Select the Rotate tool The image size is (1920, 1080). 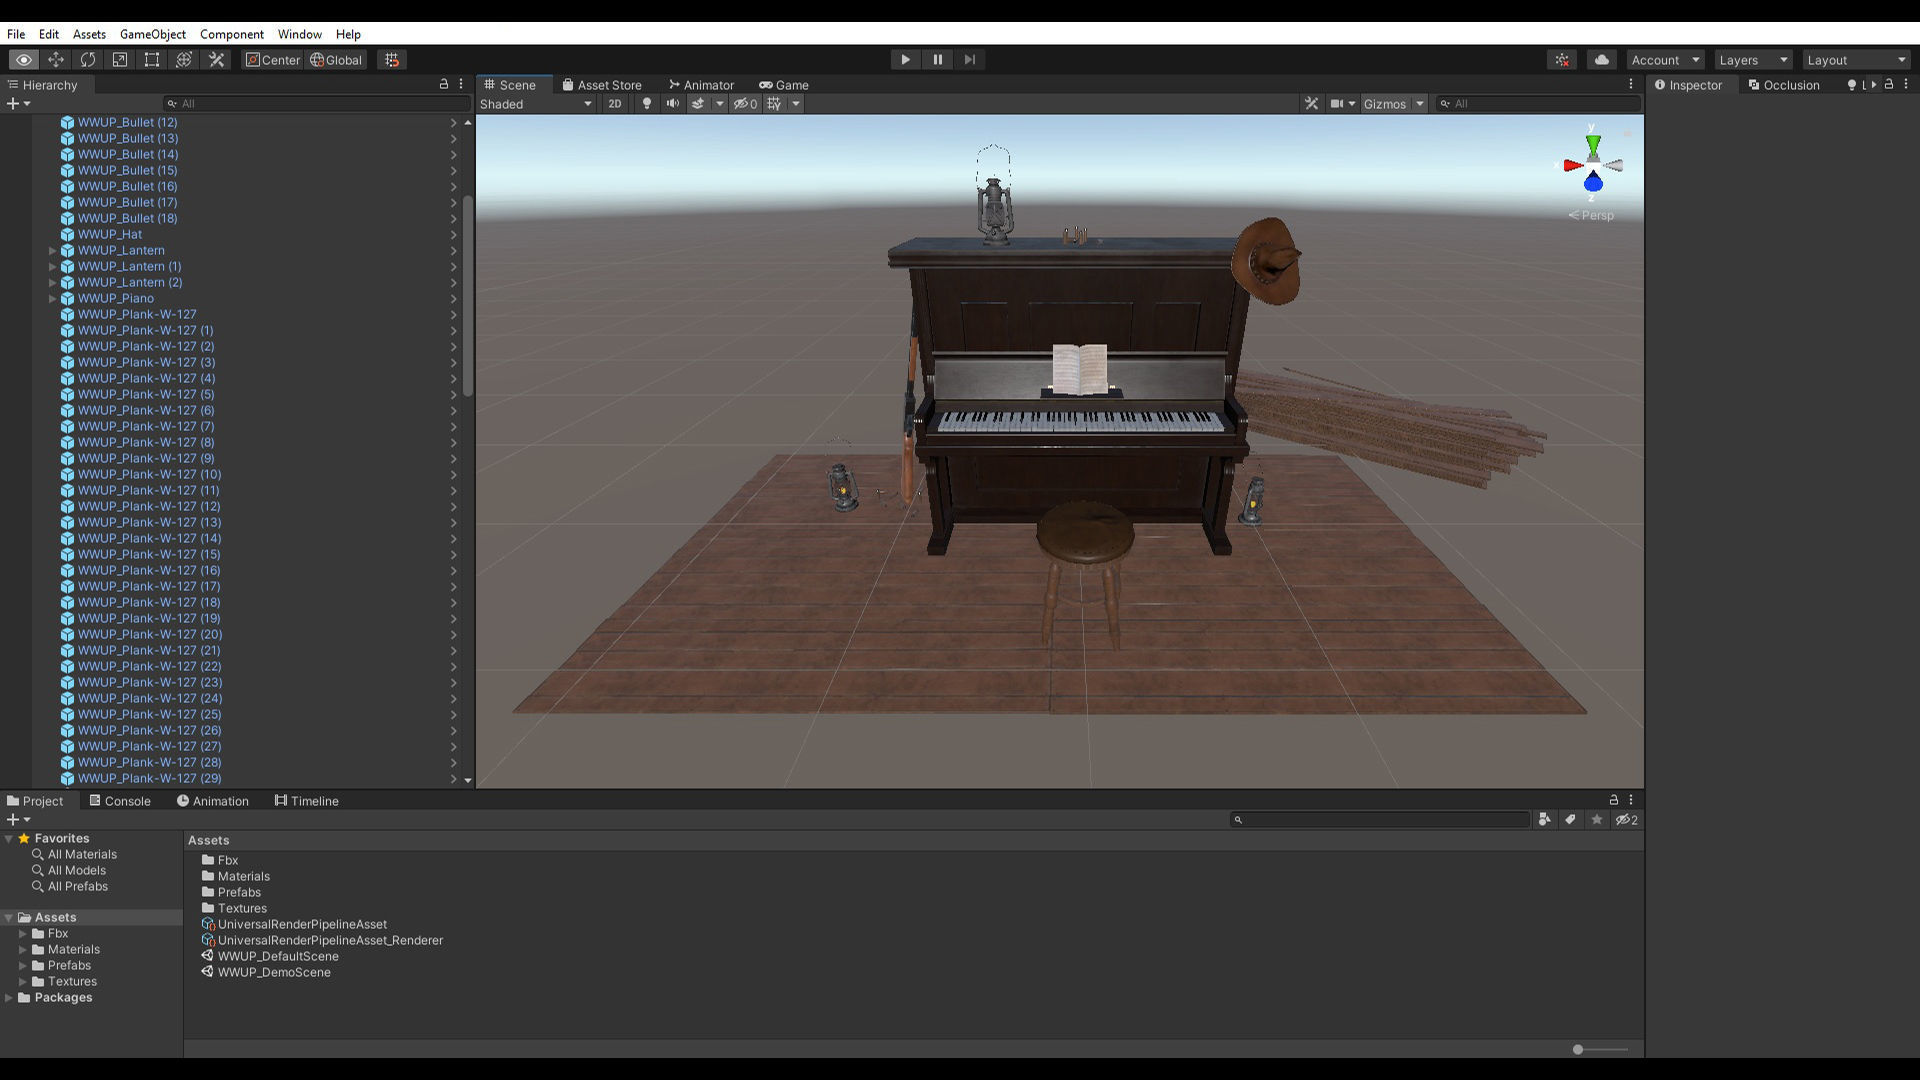tap(88, 60)
